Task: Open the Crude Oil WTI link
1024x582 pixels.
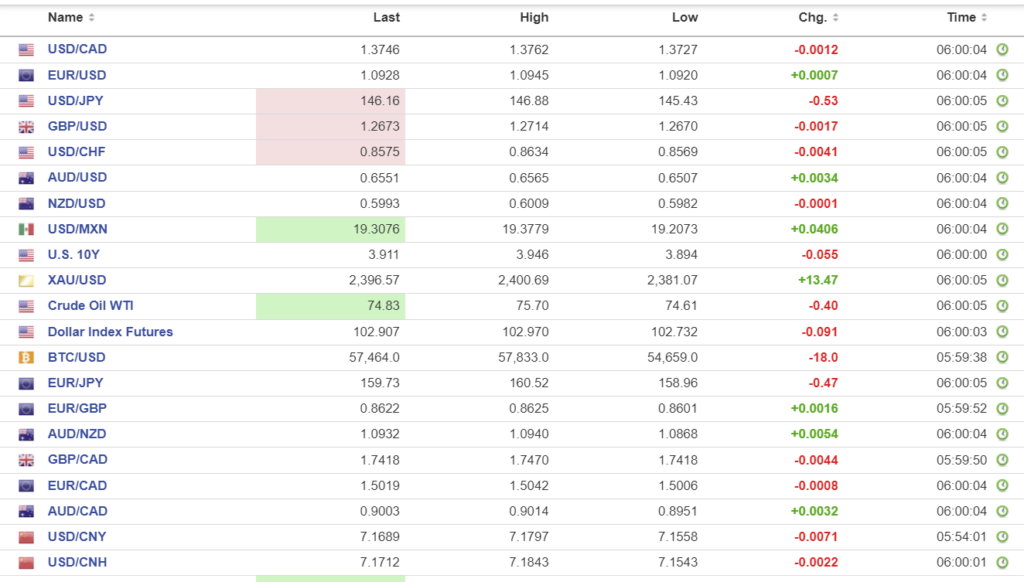Action: [x=90, y=306]
